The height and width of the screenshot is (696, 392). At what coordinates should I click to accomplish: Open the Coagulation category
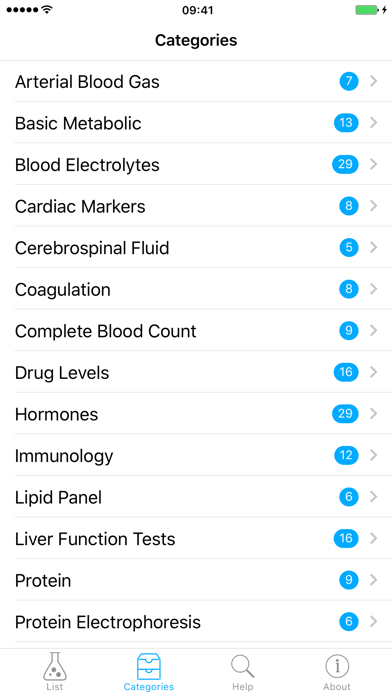(196, 289)
